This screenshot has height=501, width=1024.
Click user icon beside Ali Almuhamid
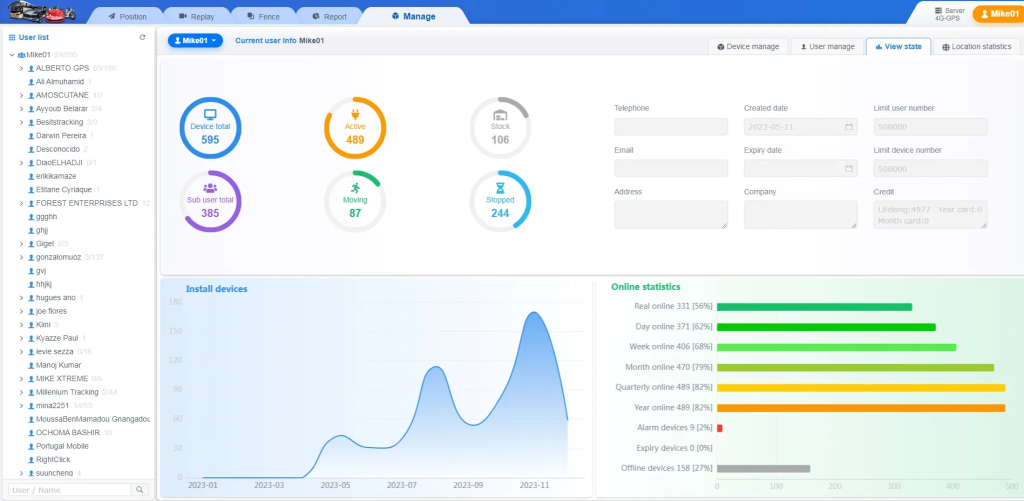click(31, 82)
